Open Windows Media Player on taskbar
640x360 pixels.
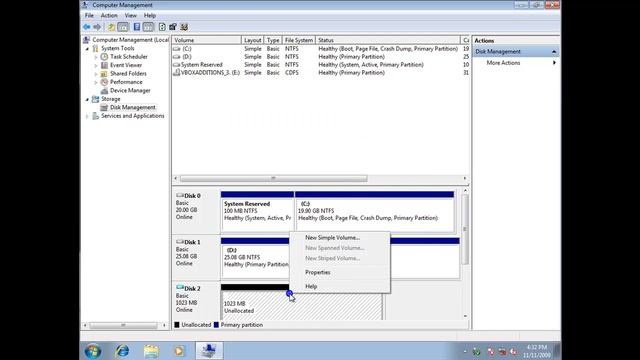point(179,351)
